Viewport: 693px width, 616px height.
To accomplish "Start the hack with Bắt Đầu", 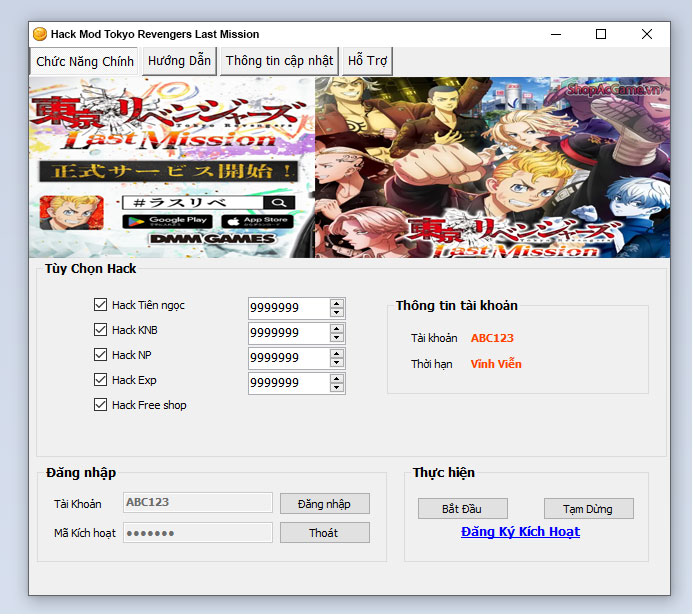I will pyautogui.click(x=463, y=509).
